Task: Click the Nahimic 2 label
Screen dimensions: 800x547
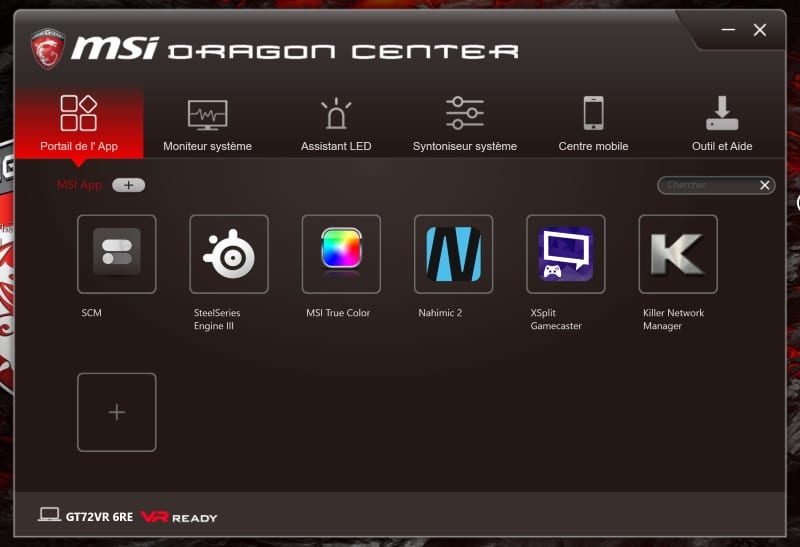Action: click(440, 313)
